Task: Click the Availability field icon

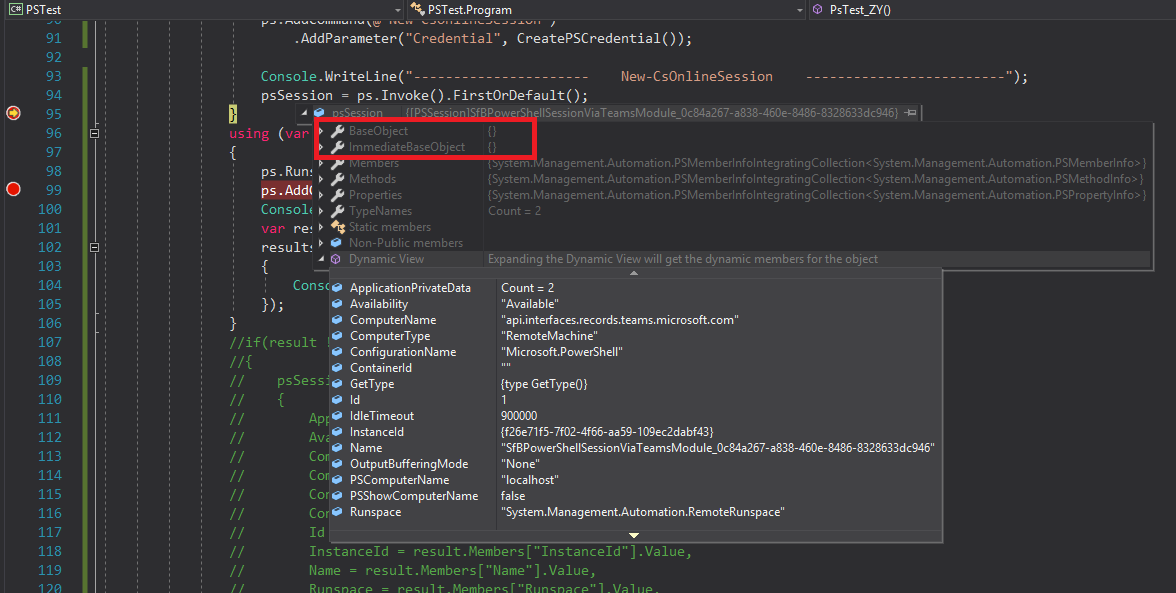Action: 338,304
